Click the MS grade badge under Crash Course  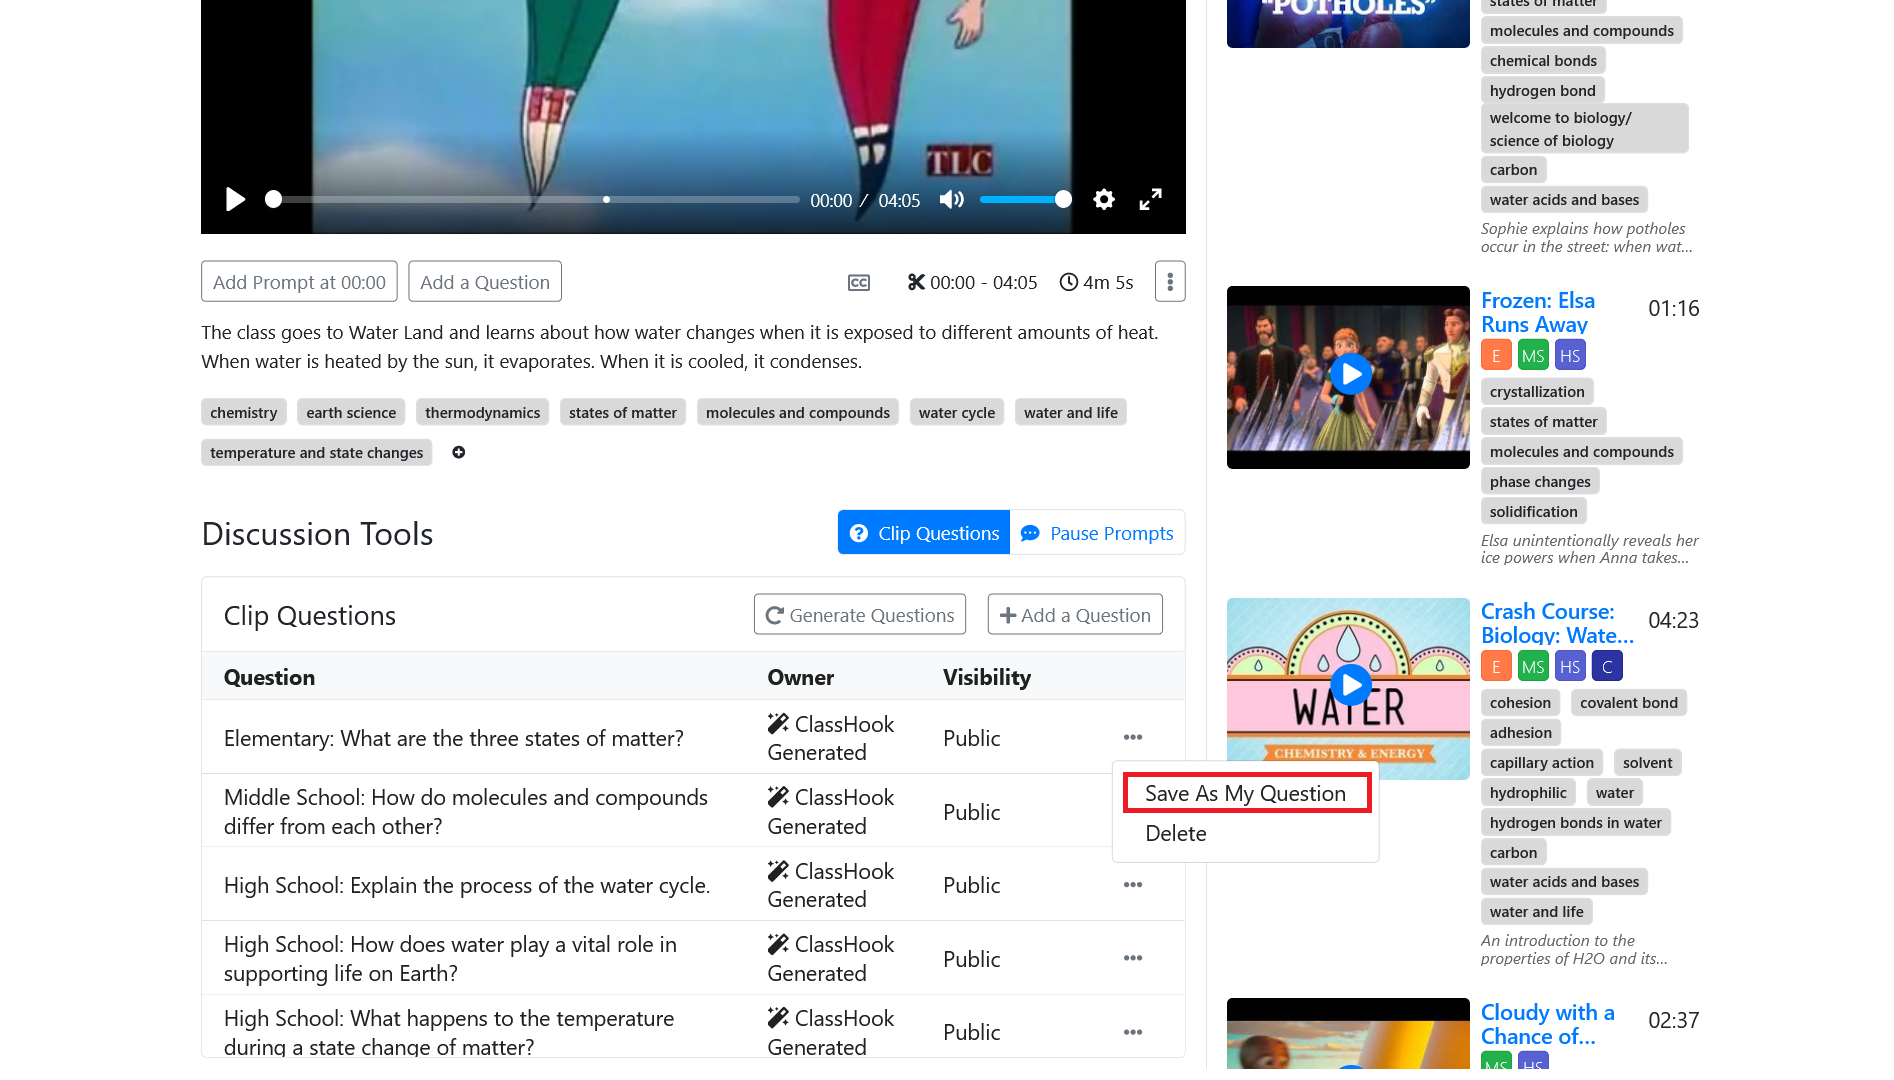(1533, 666)
